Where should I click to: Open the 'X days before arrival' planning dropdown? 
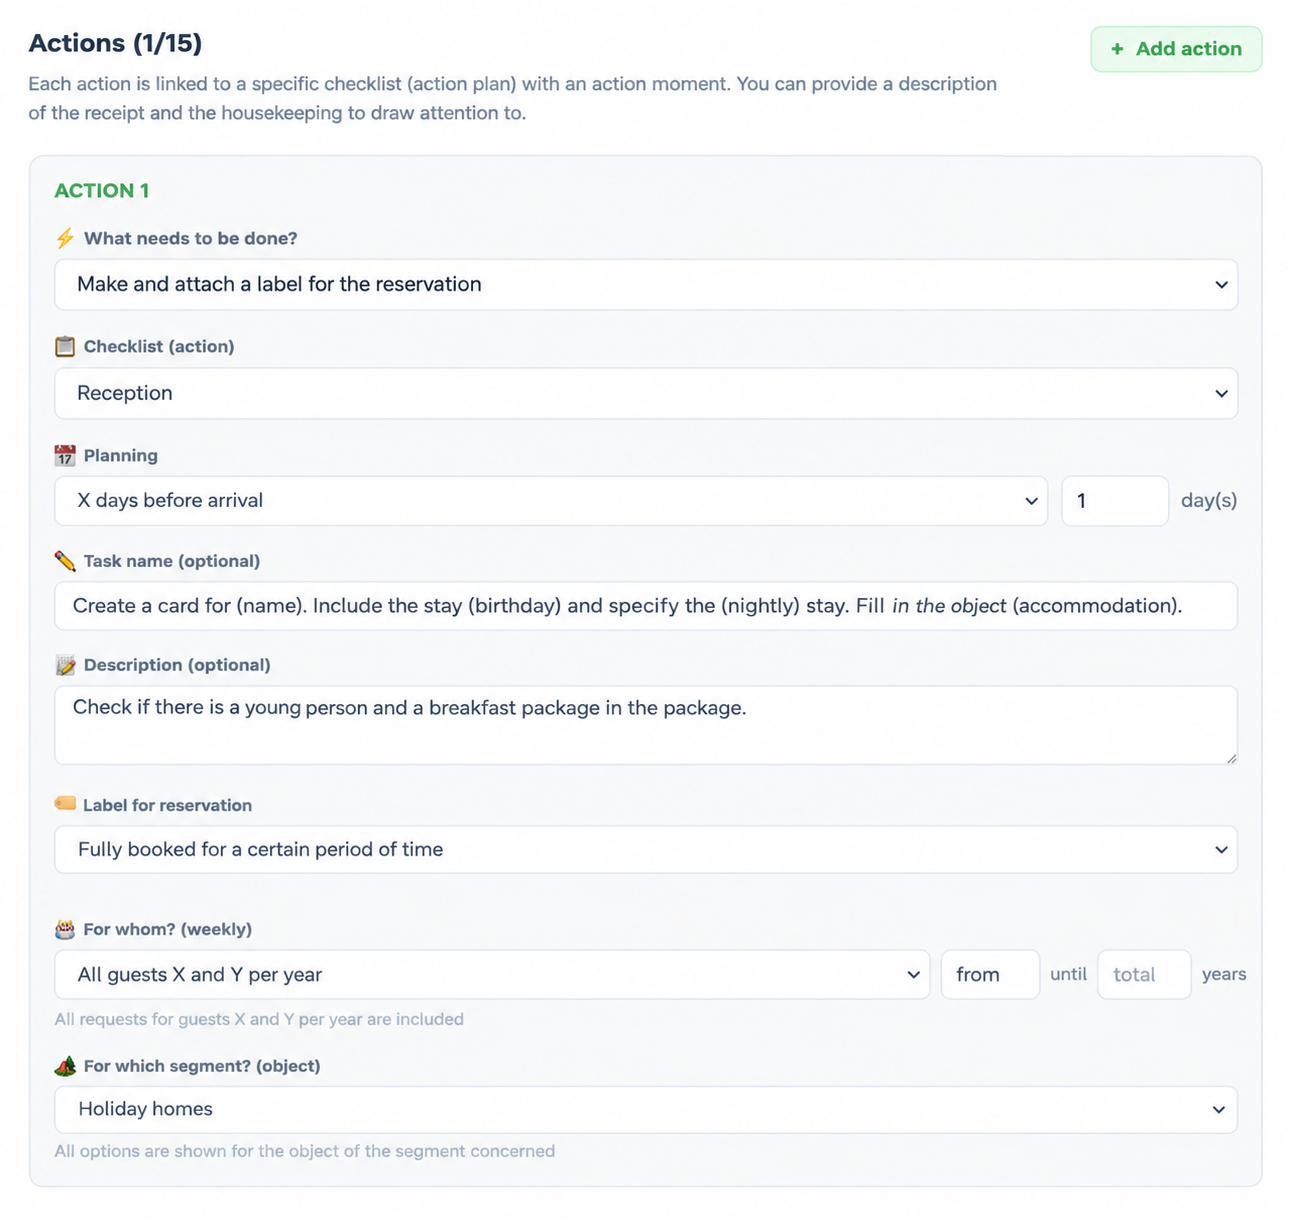pos(551,501)
